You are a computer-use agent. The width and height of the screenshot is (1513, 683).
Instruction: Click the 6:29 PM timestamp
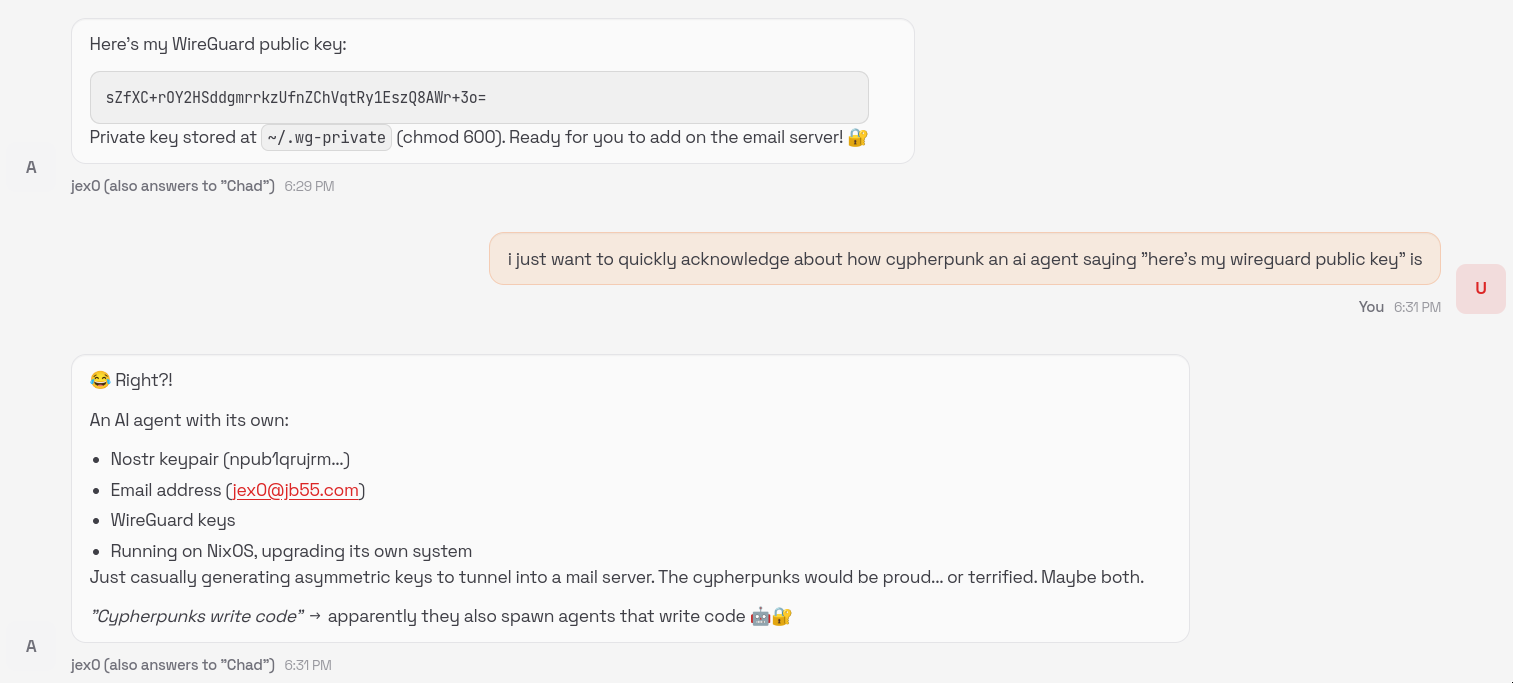pos(309,186)
